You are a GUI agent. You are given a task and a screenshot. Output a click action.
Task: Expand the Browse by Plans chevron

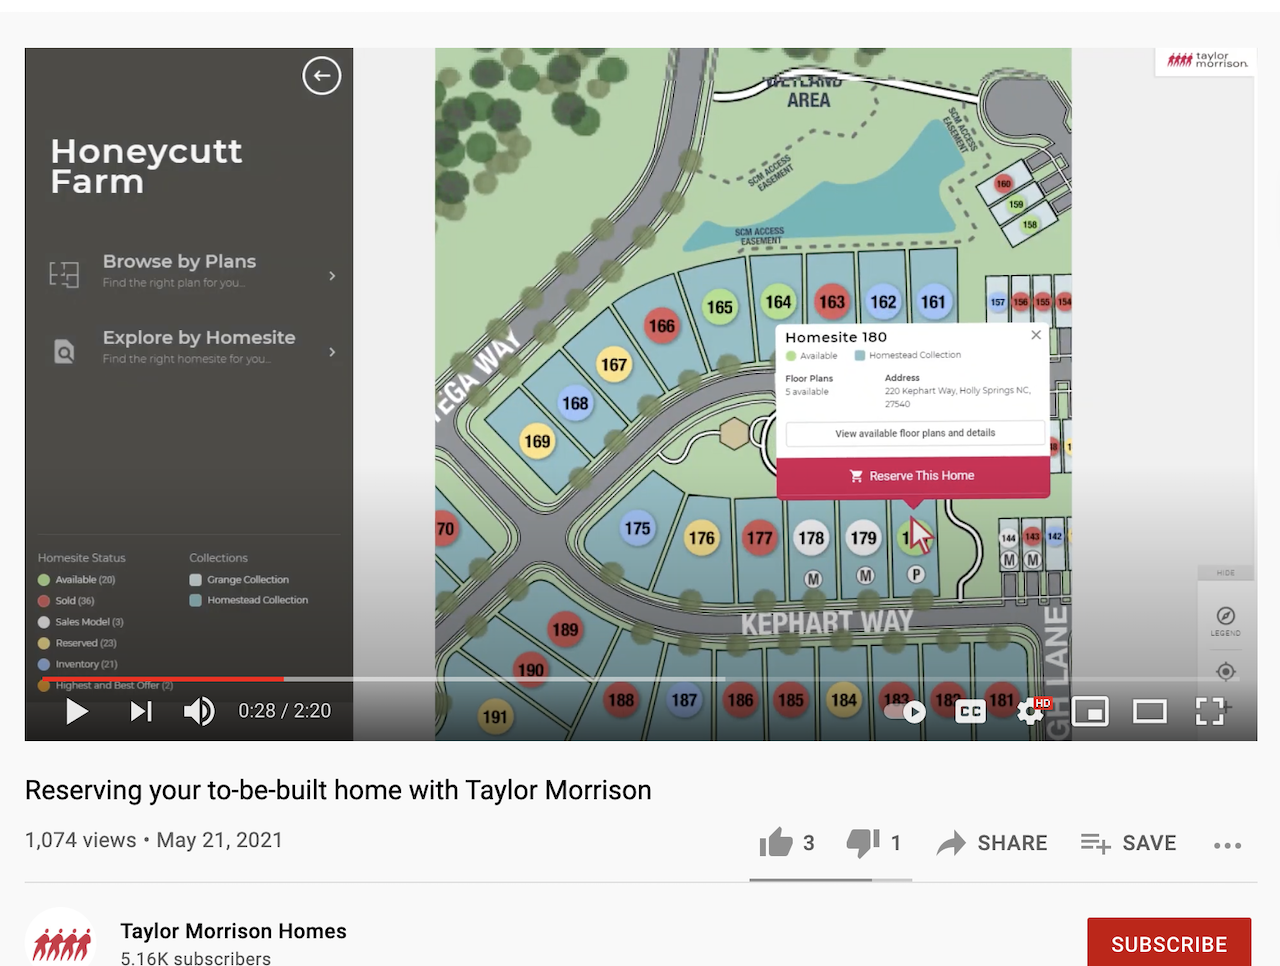pos(332,276)
